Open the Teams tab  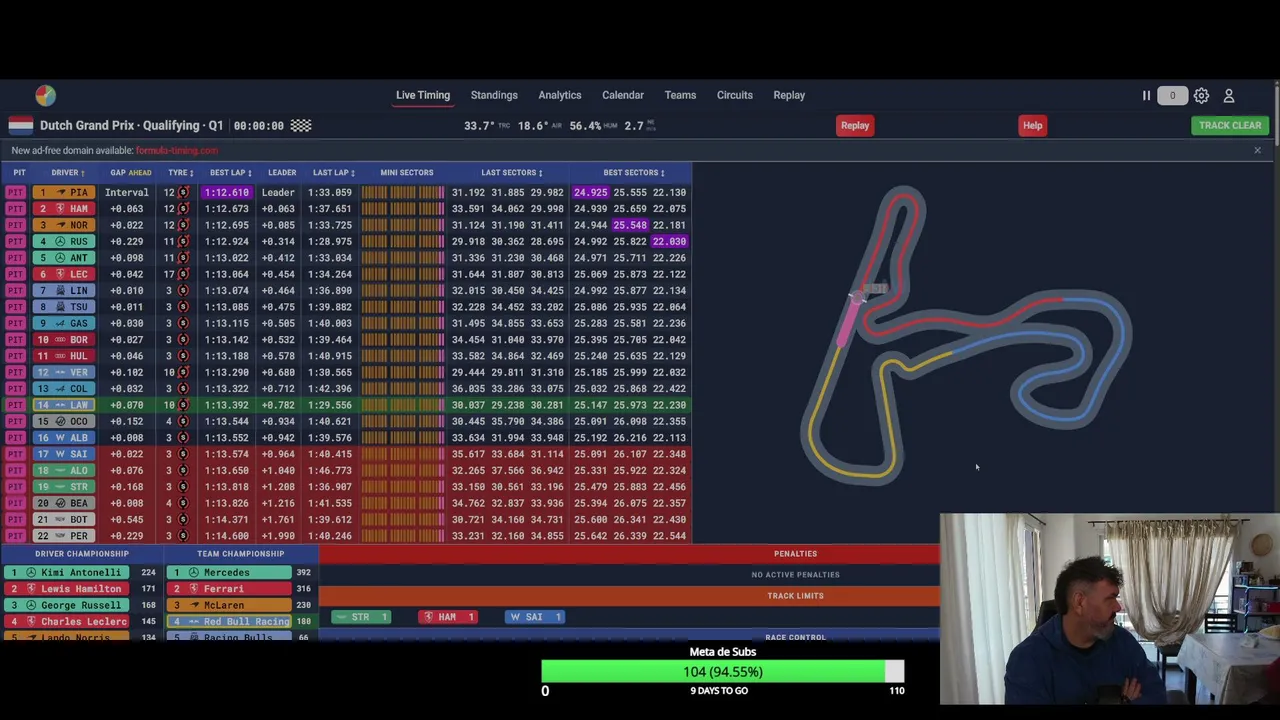click(680, 95)
